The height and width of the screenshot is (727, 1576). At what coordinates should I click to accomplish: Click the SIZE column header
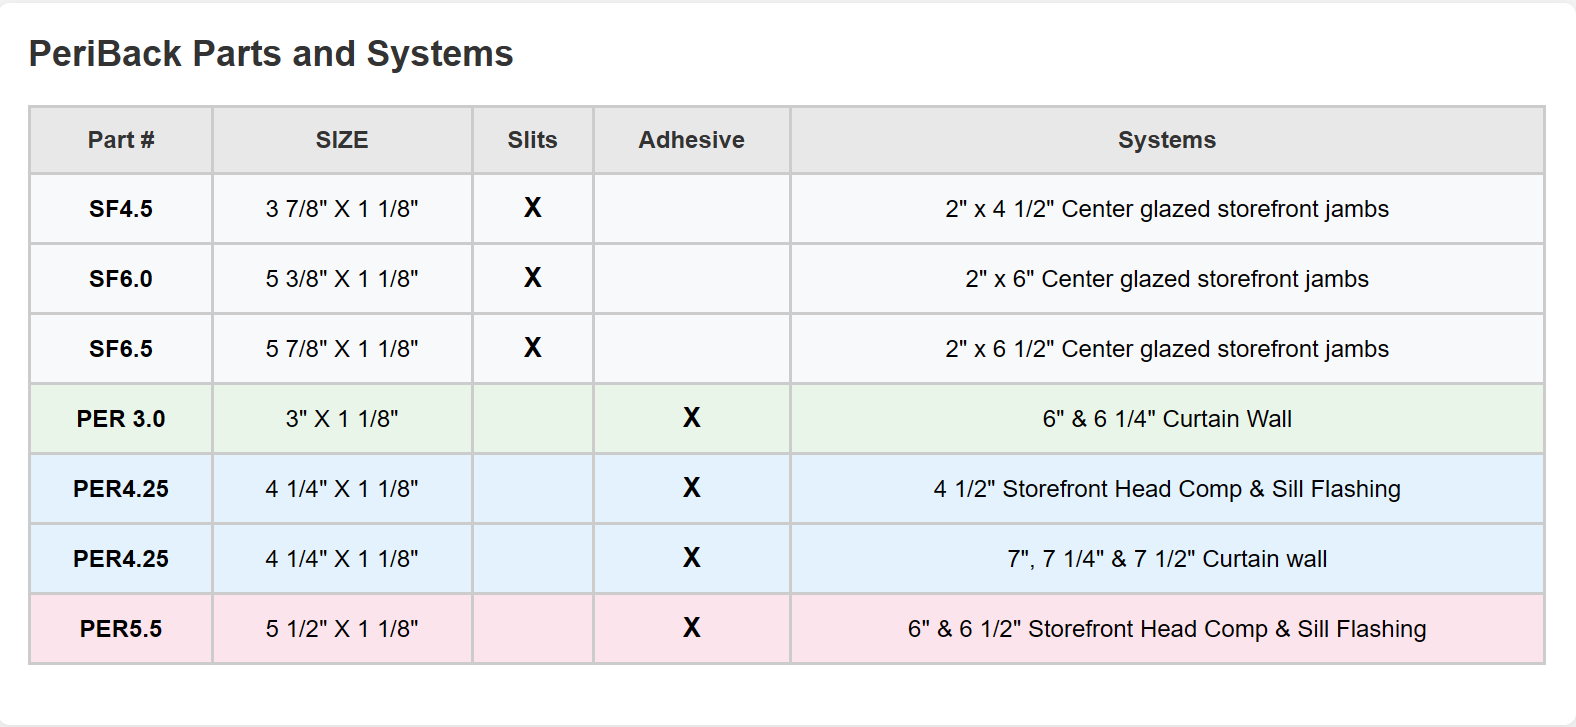342,140
